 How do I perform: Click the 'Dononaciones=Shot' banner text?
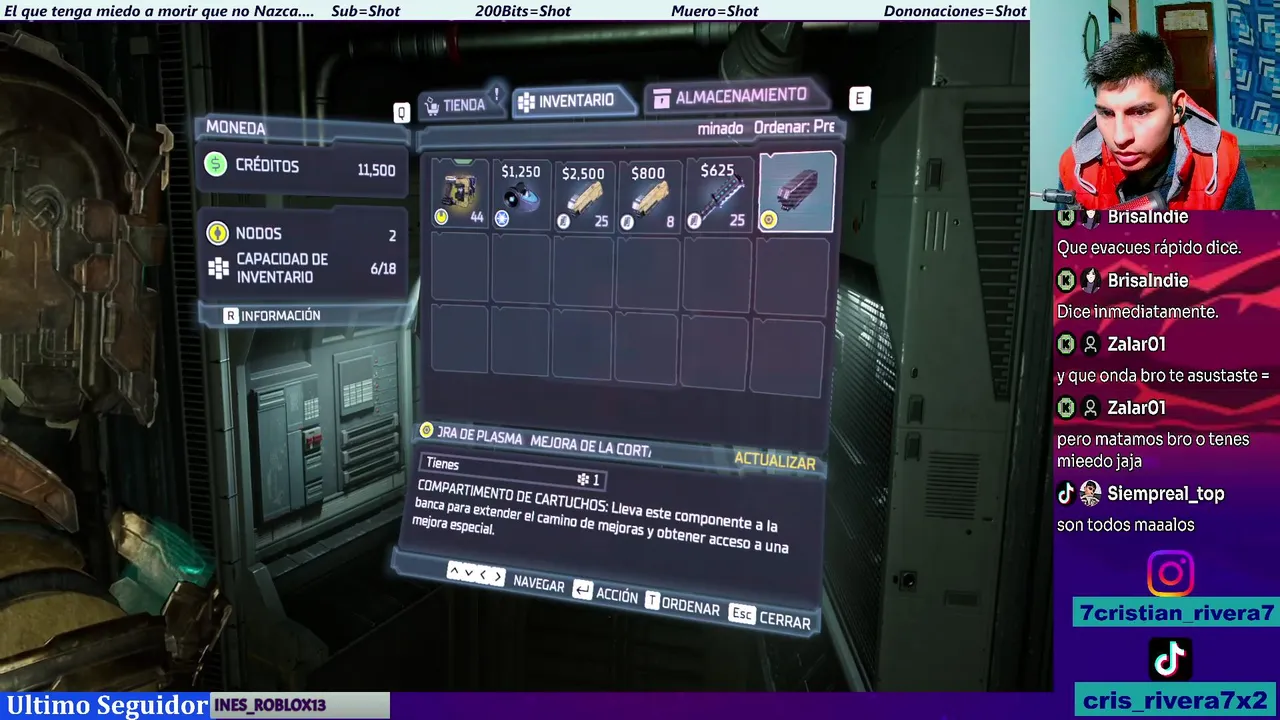pyautogui.click(x=955, y=11)
